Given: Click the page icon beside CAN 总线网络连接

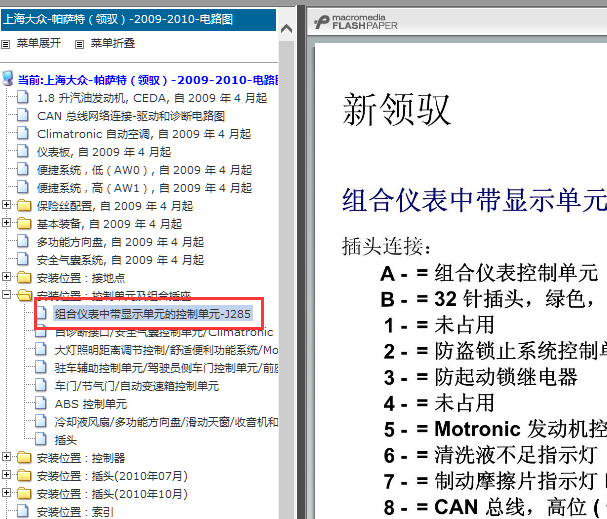Looking at the screenshot, I should (x=23, y=115).
